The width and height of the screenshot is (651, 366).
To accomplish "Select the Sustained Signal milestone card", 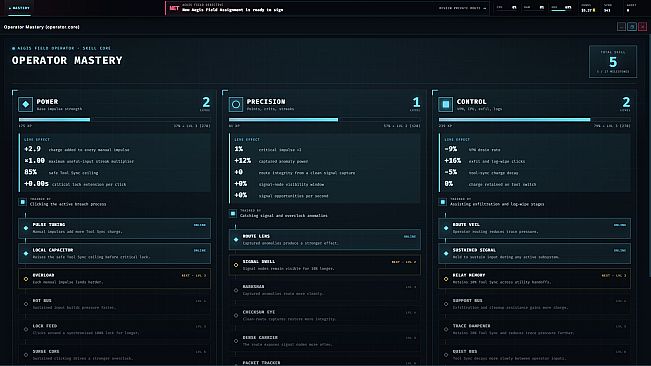I will (x=534, y=253).
